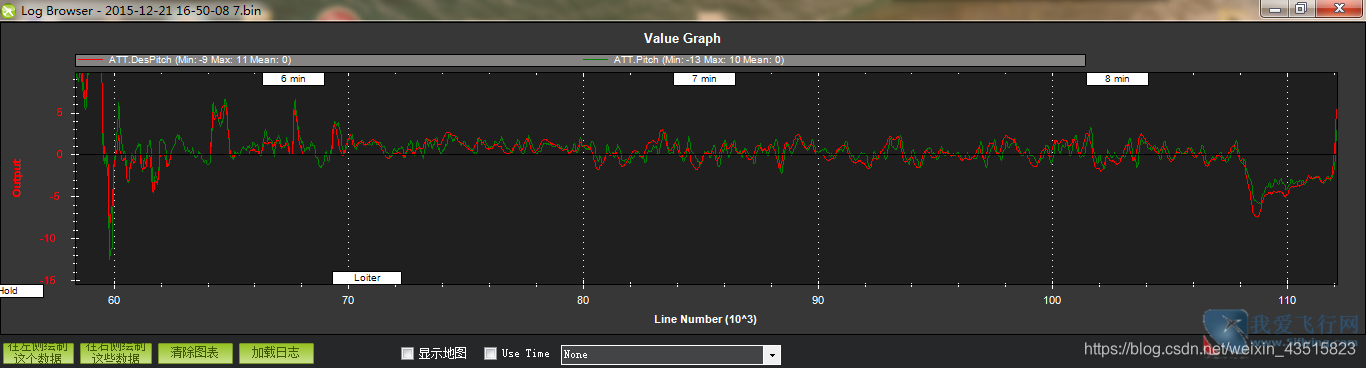Click the x-axis value 110
Image resolution: width=1366 pixels, height=368 pixels.
point(1287,300)
